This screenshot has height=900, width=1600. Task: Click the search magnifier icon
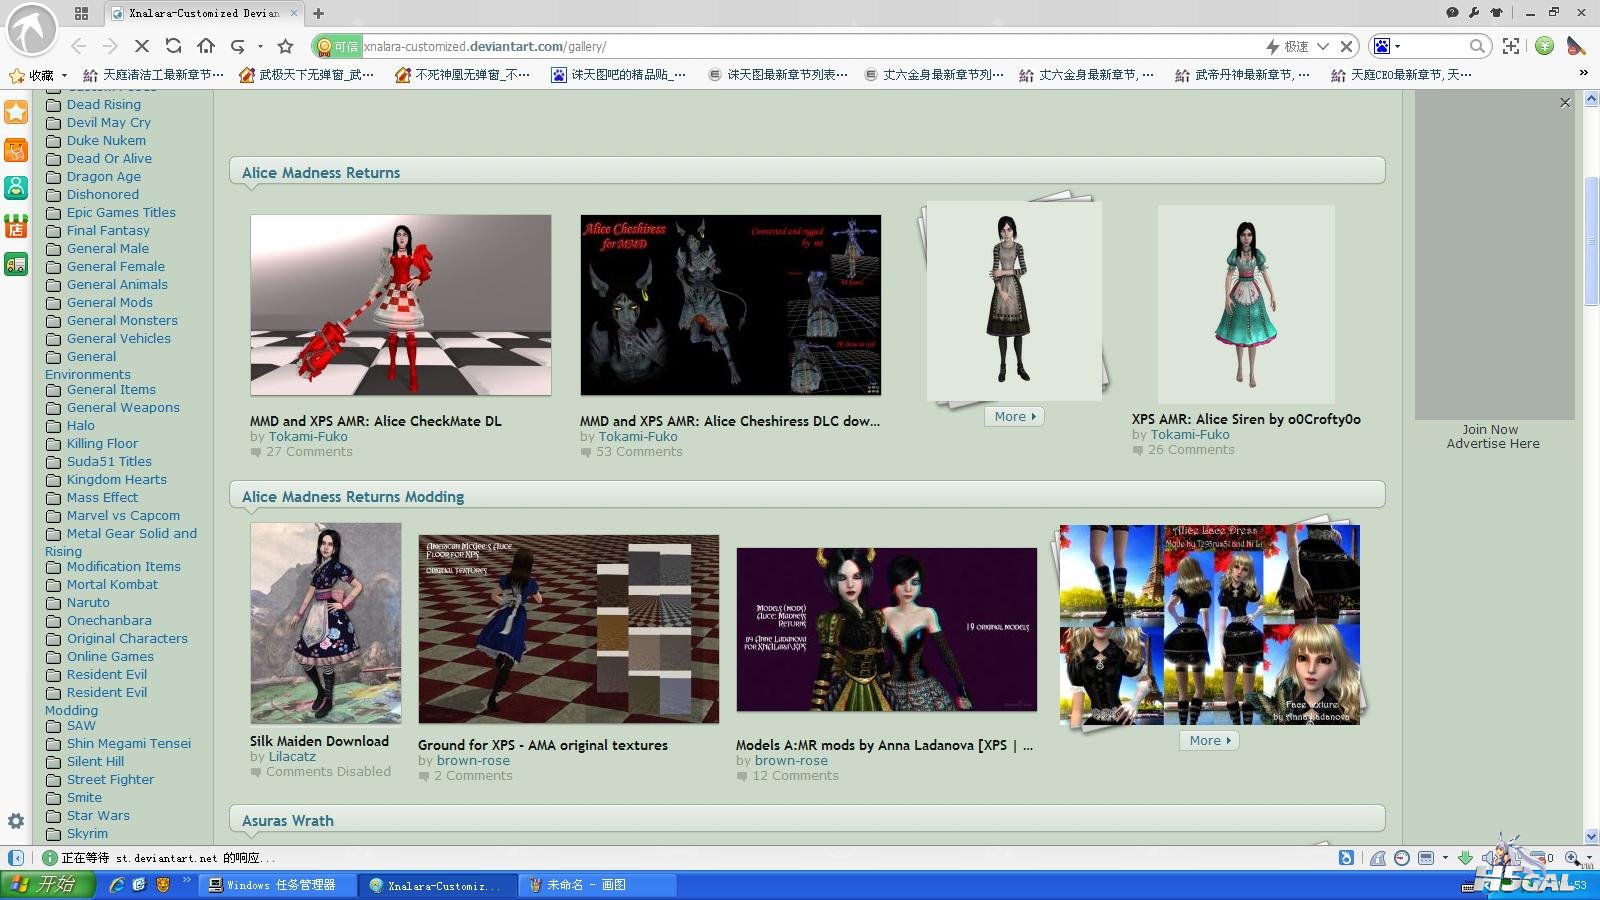(x=1477, y=46)
